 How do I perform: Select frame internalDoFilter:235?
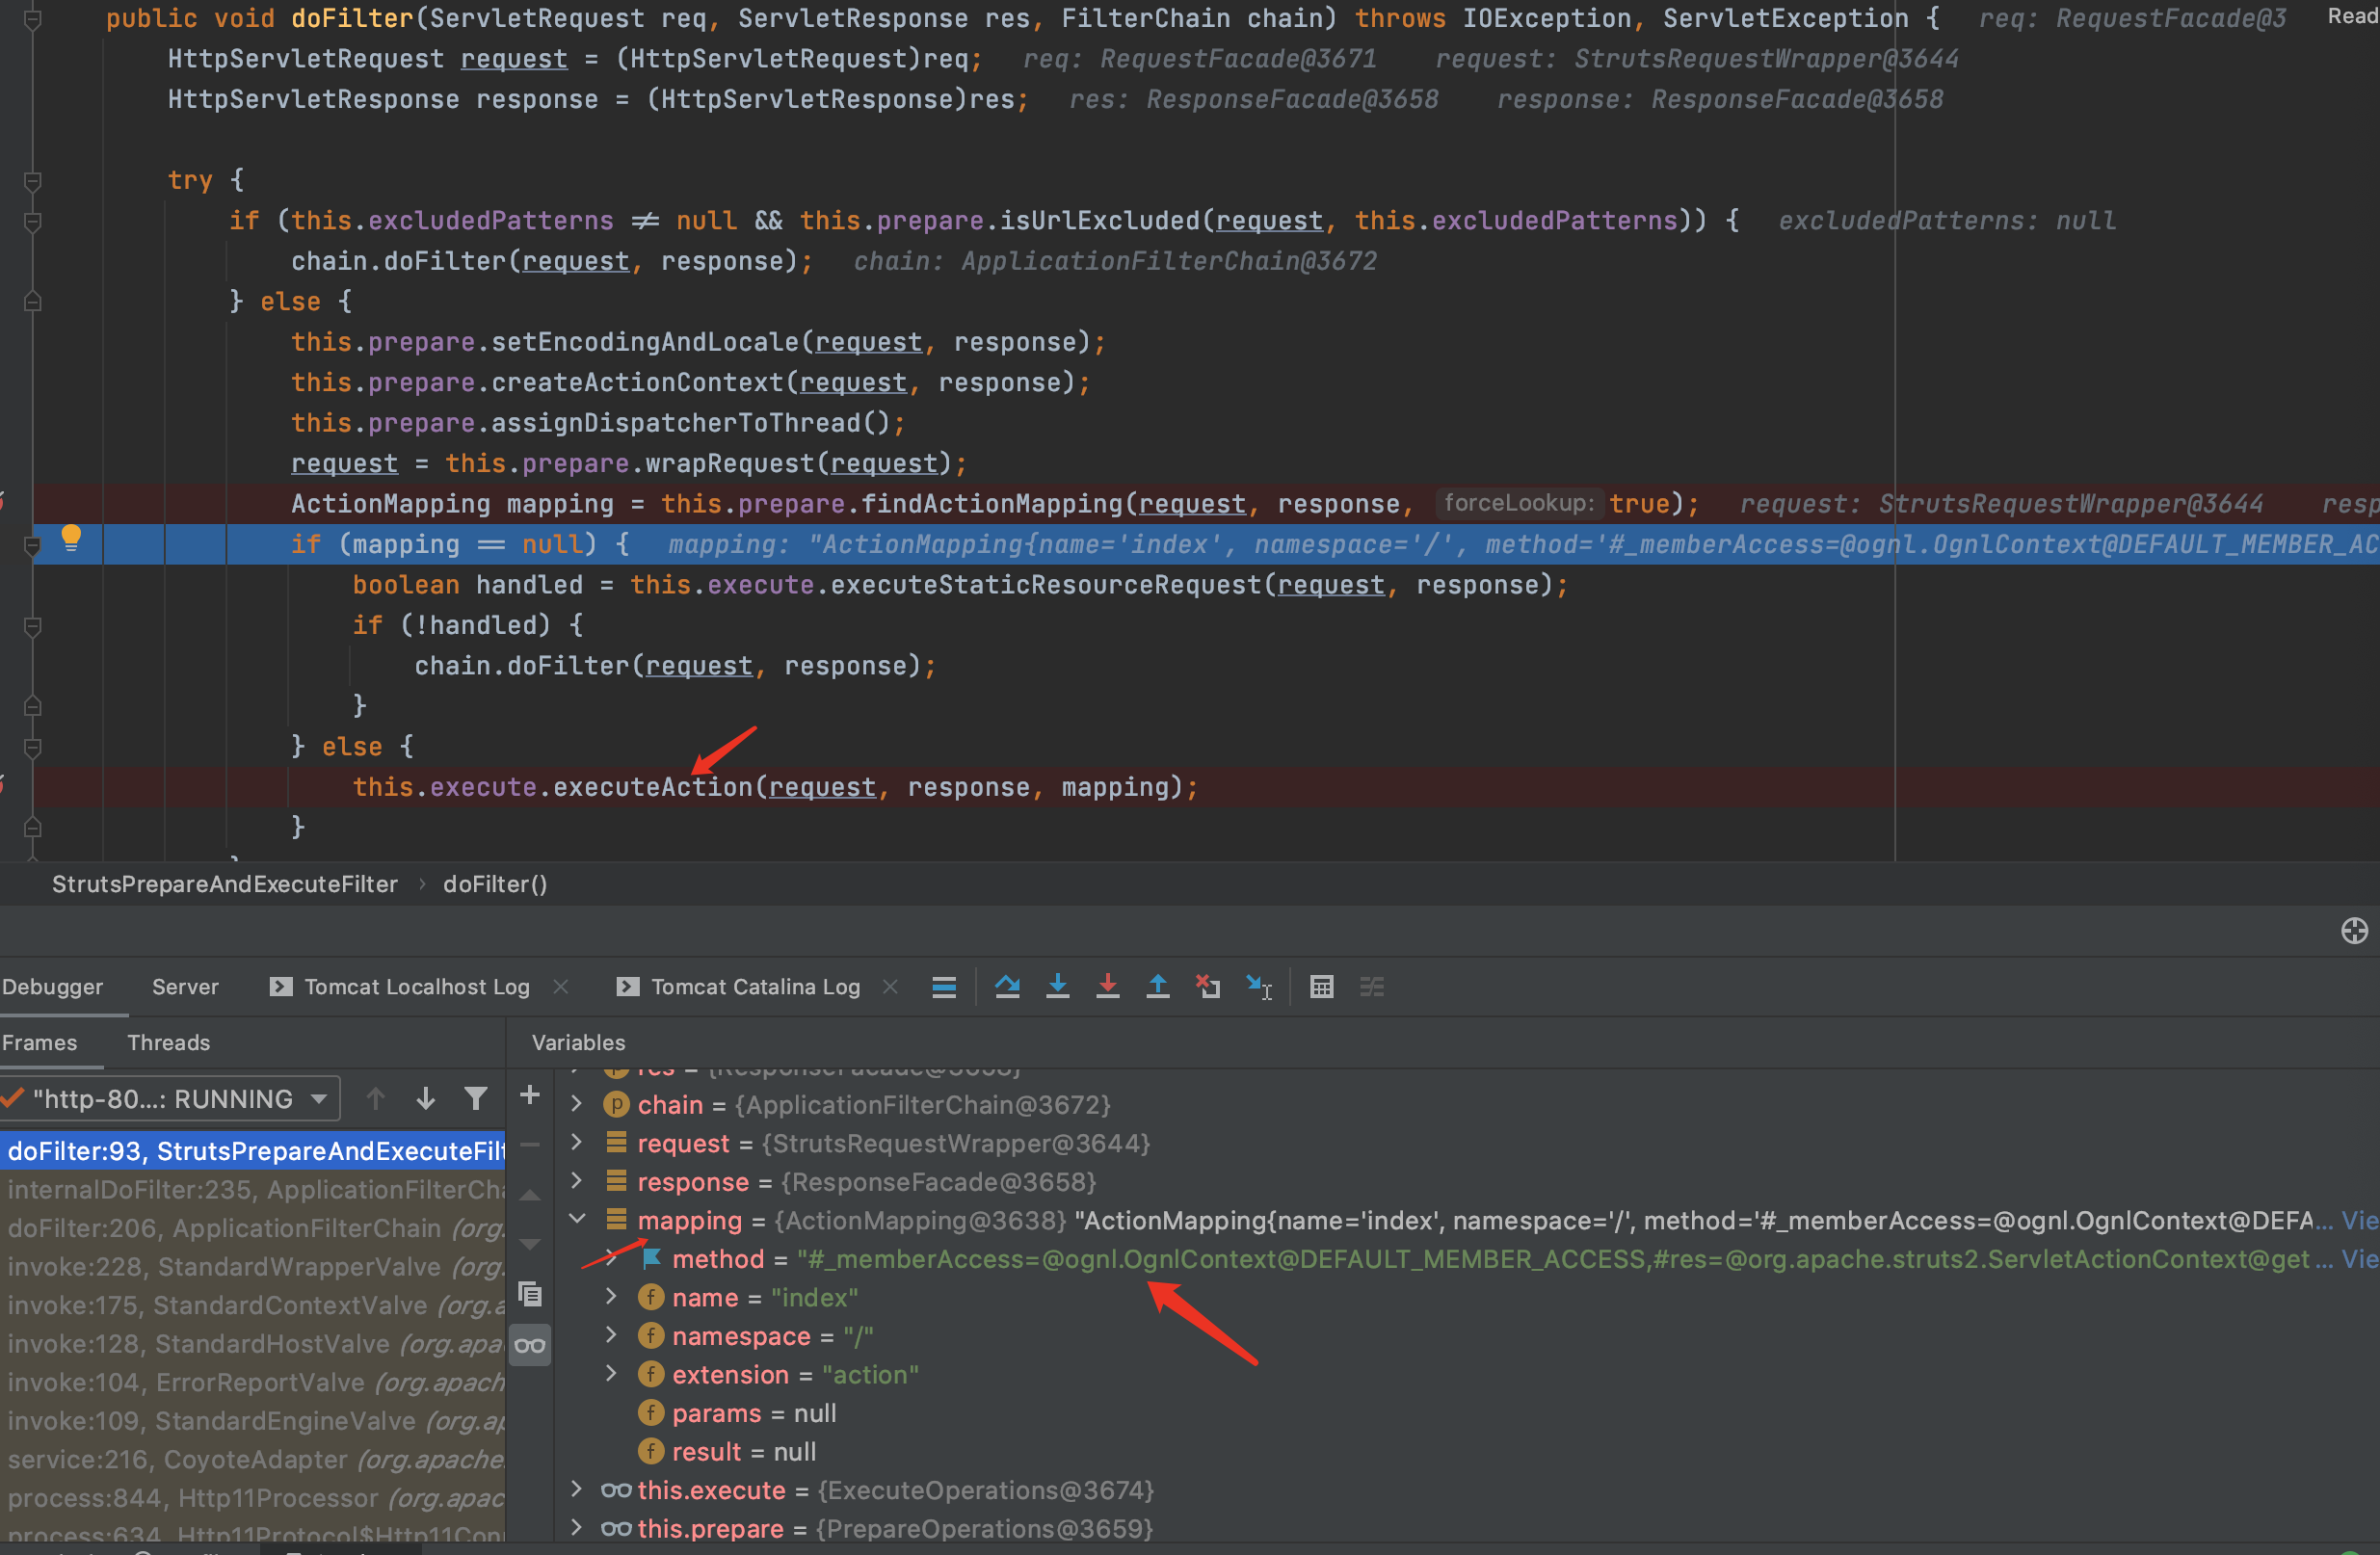tap(253, 1190)
